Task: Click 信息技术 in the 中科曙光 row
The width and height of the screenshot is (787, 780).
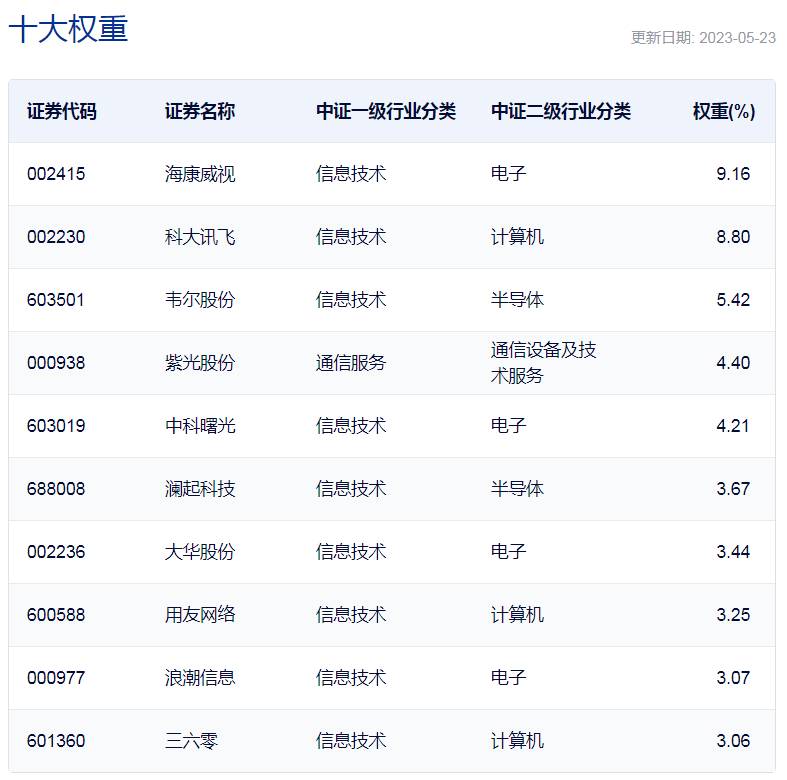Action: pyautogui.click(x=351, y=426)
